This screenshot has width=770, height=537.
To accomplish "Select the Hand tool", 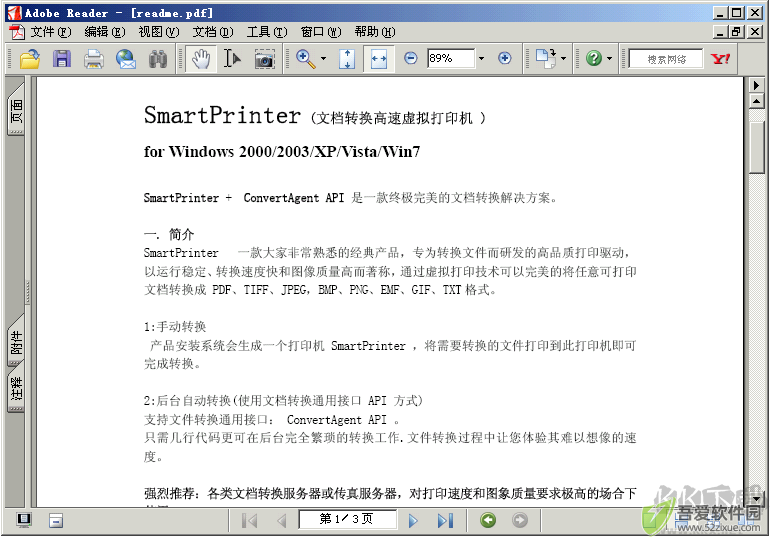I will coord(201,59).
